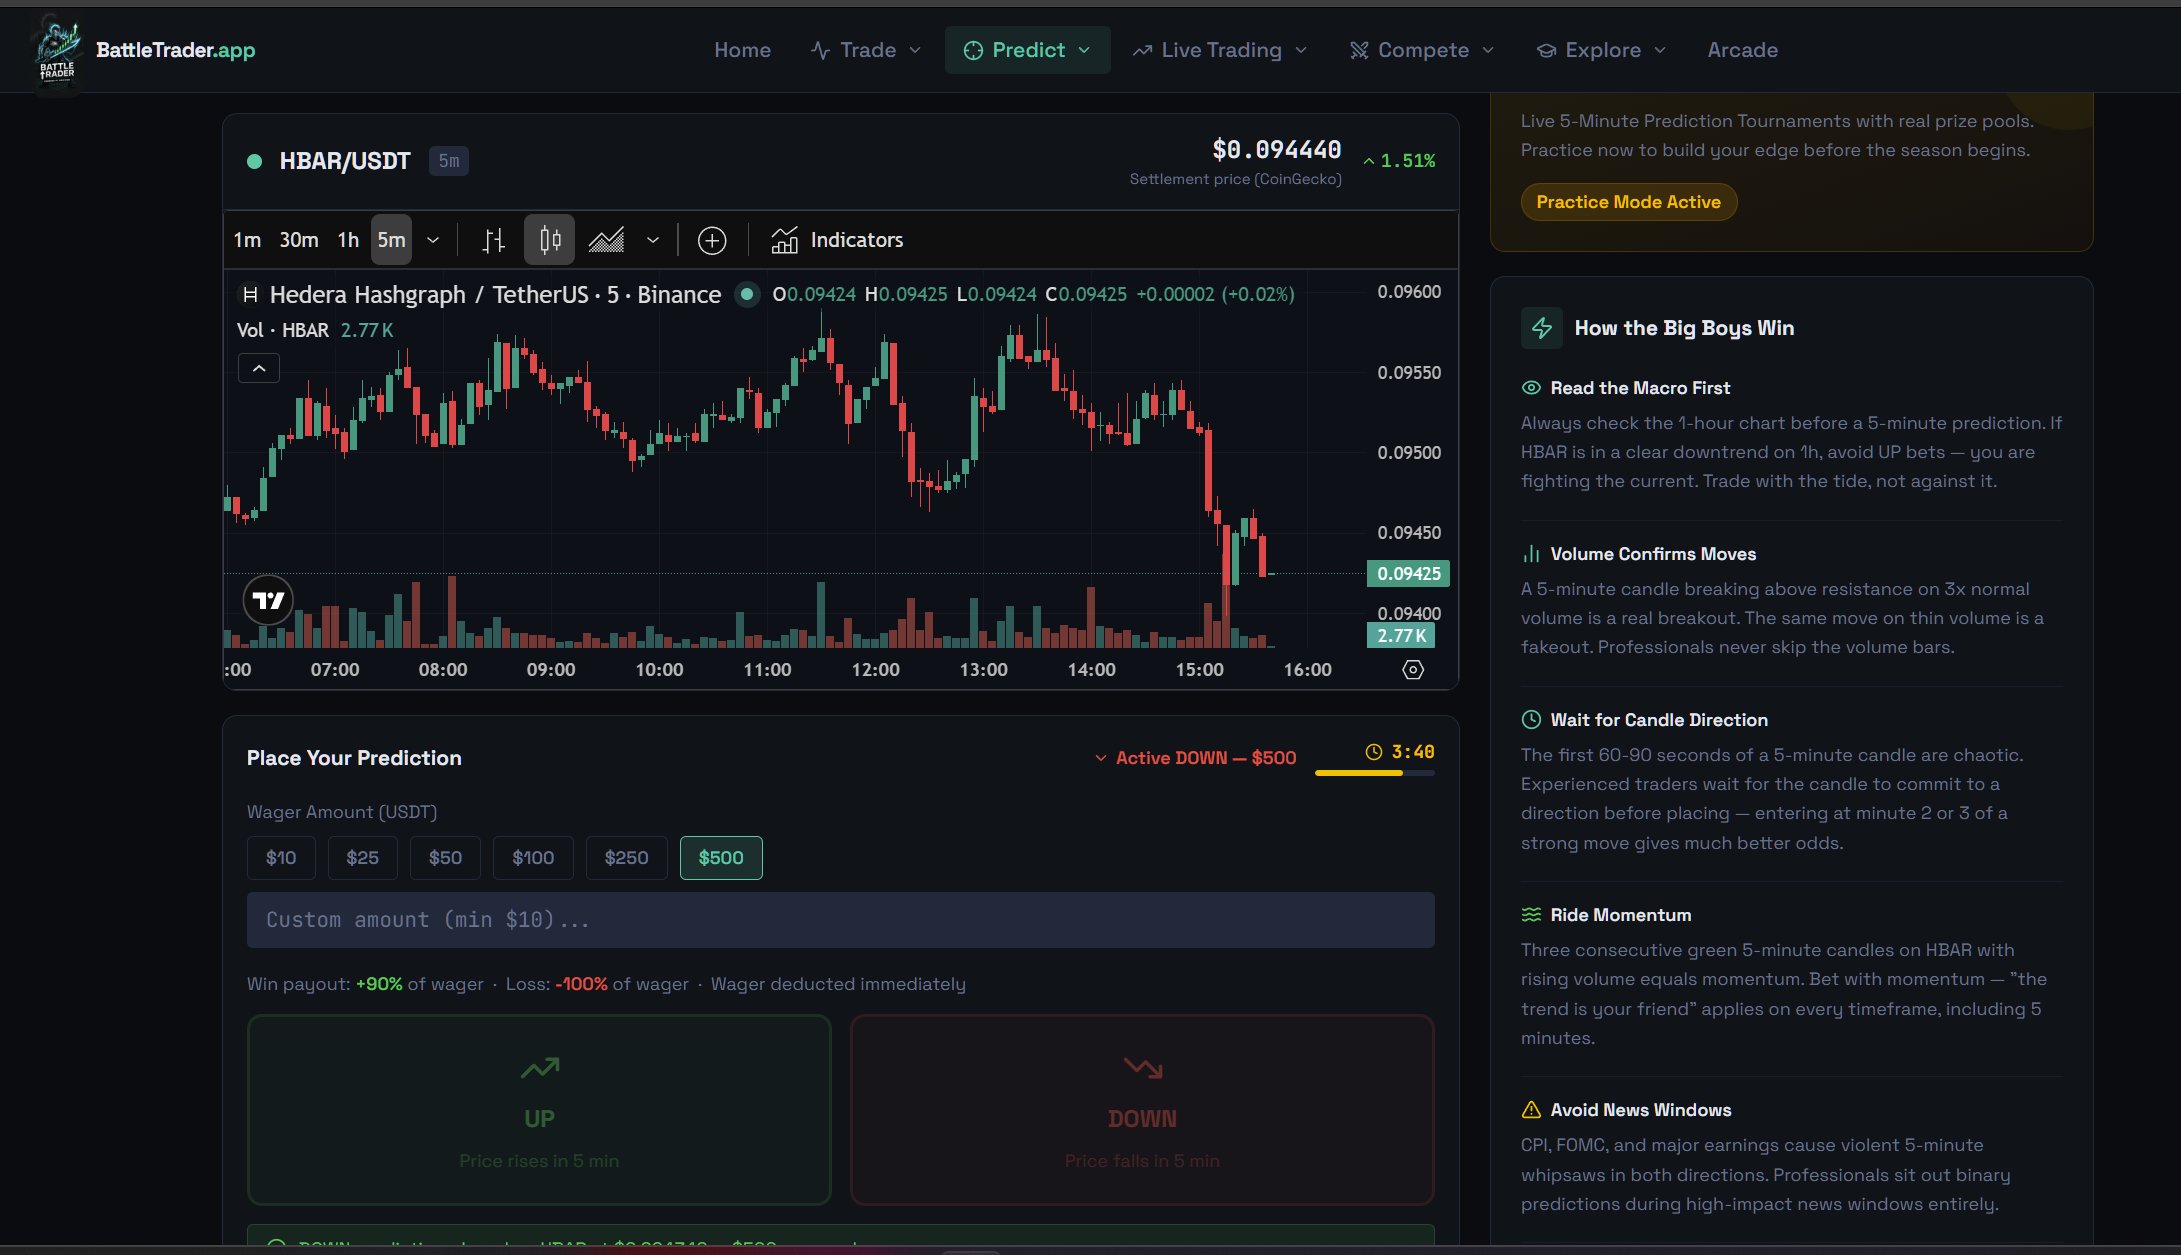This screenshot has height=1255, width=2181.
Task: Open chart style dropdown arrow
Action: (653, 240)
